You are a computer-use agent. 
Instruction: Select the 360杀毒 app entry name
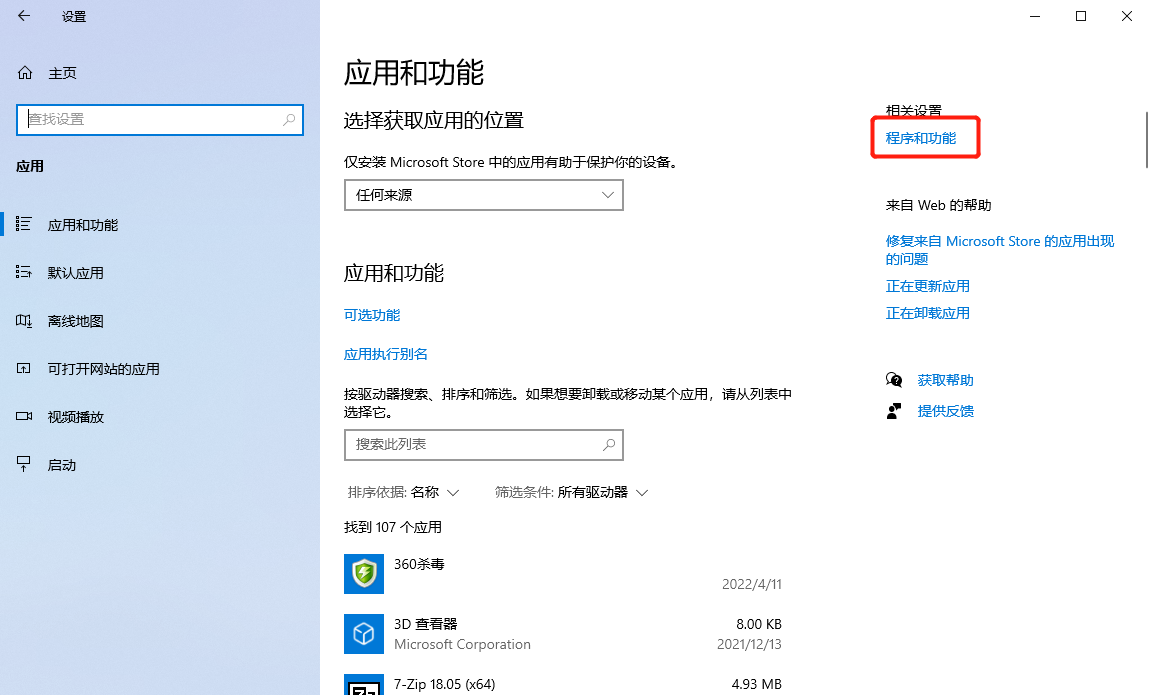420,564
